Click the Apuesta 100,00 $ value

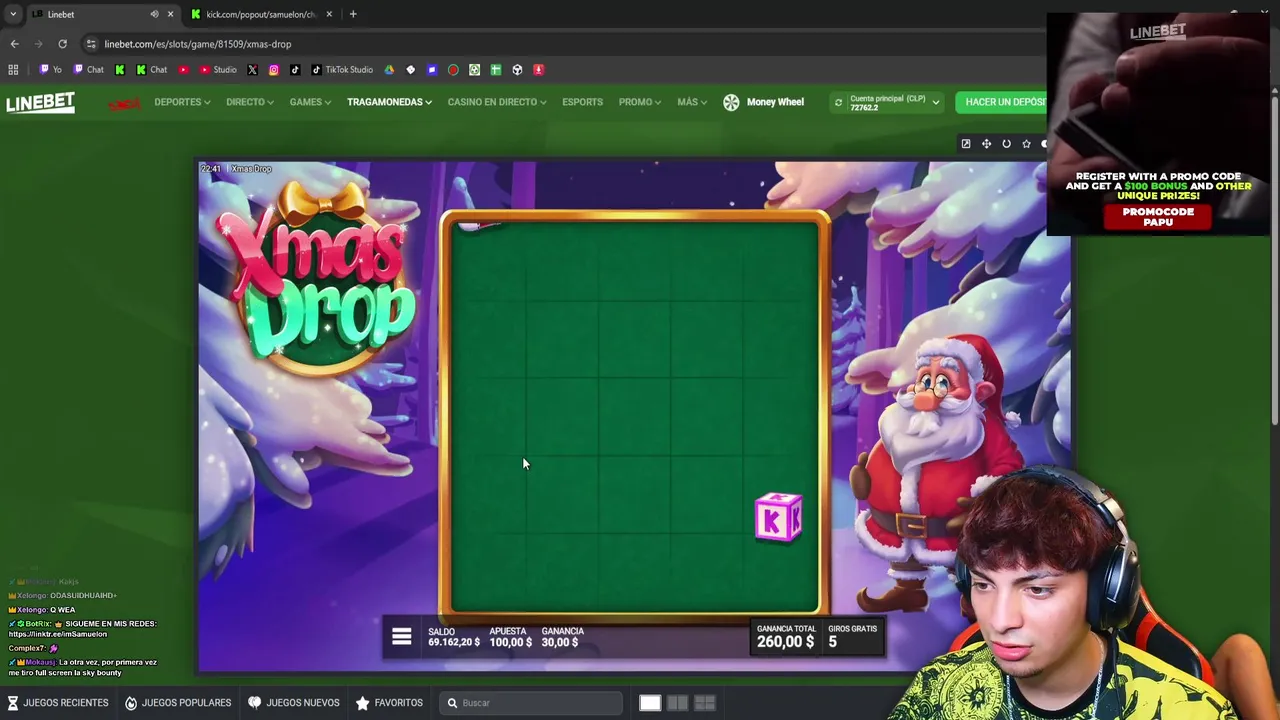click(x=510, y=642)
